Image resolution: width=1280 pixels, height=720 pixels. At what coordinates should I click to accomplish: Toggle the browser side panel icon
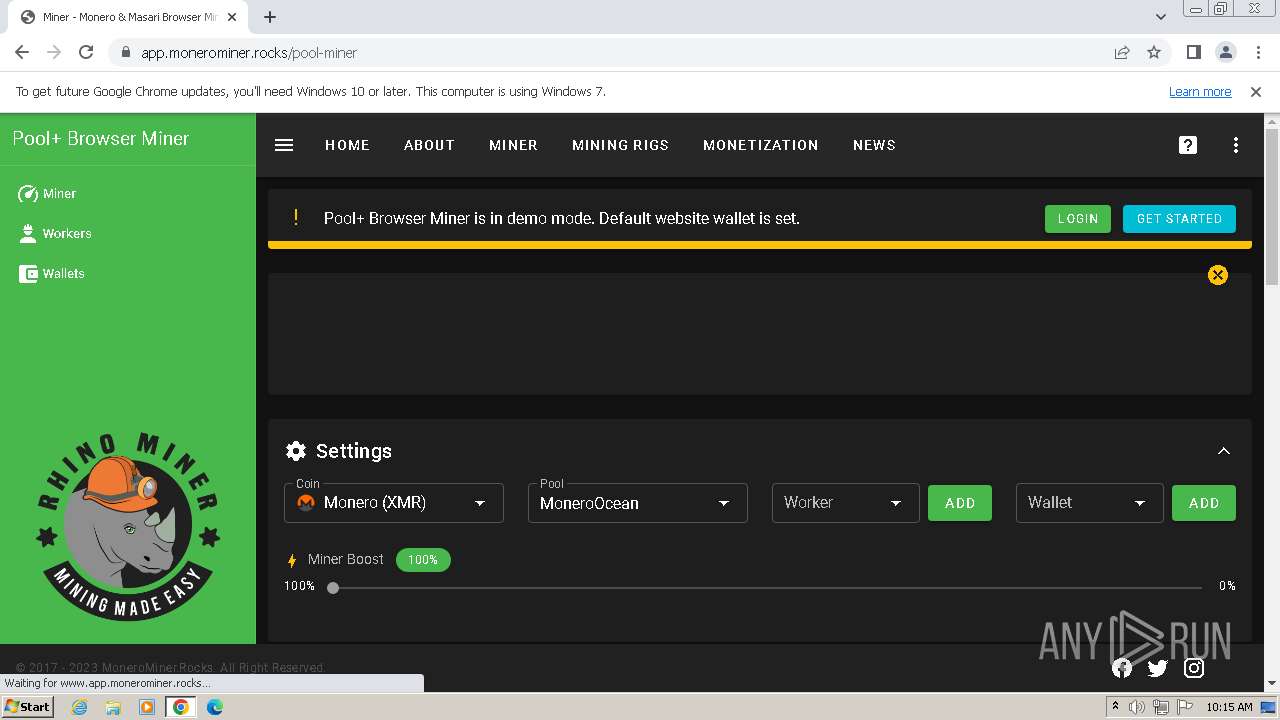pos(1194,52)
